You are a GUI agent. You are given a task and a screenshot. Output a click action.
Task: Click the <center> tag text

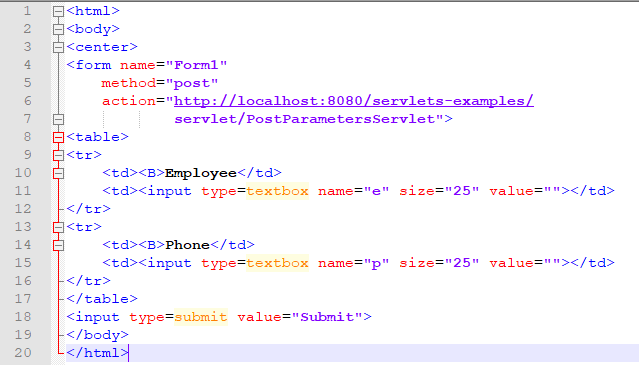pos(102,47)
